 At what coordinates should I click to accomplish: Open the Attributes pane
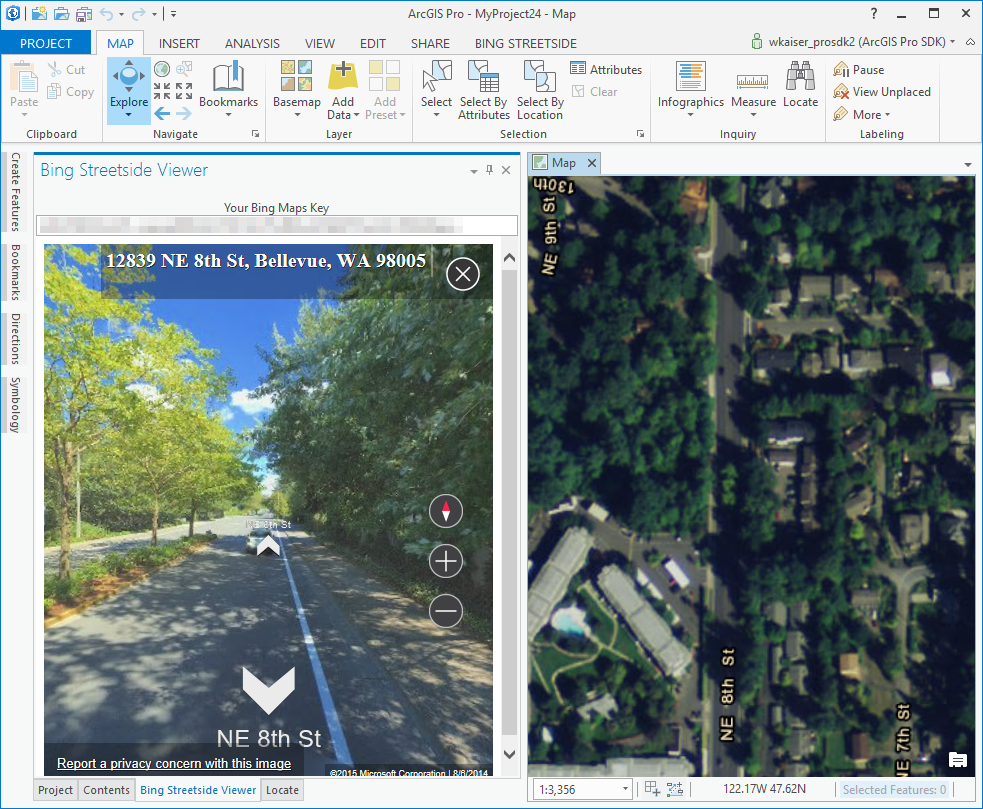606,69
